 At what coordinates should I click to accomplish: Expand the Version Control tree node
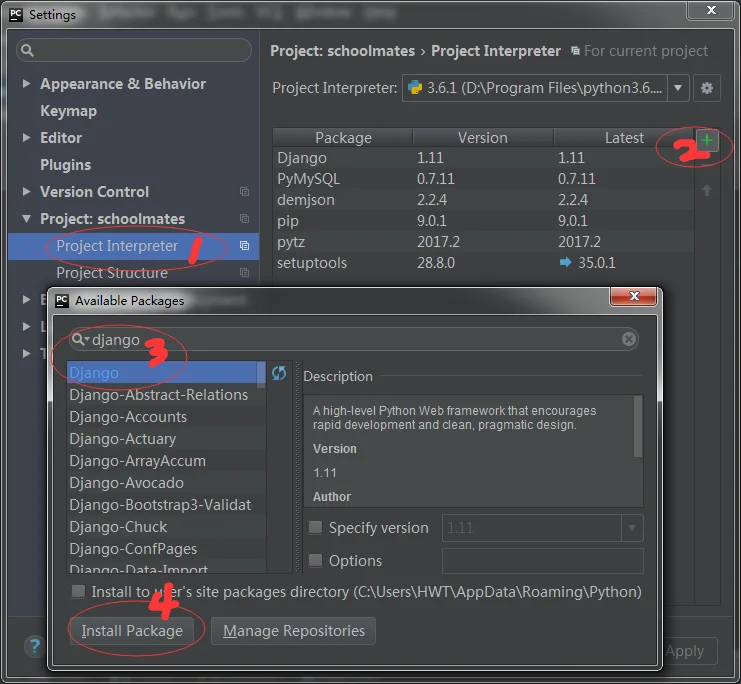point(26,191)
